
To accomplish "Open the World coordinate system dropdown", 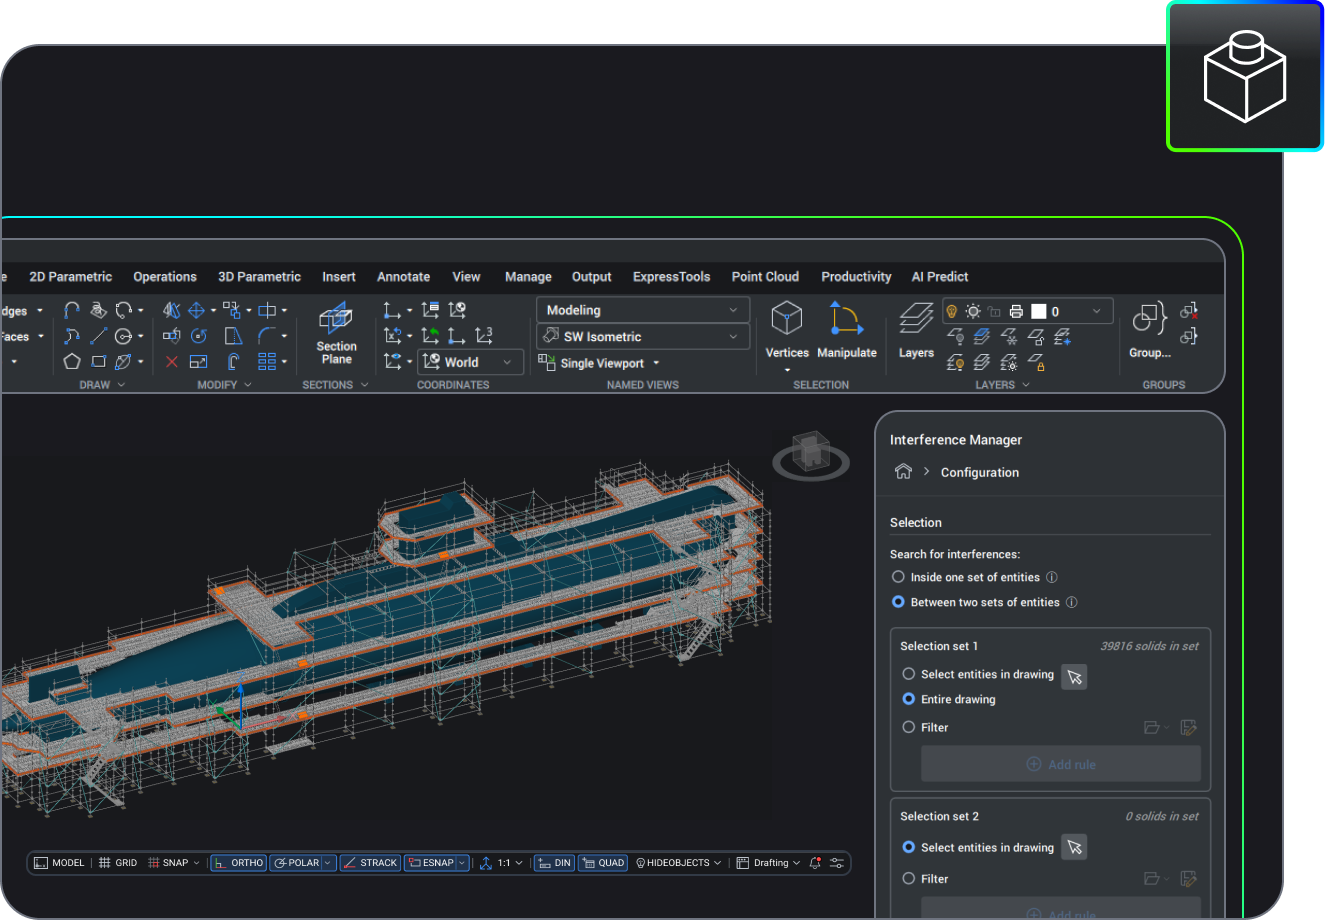I will (470, 362).
